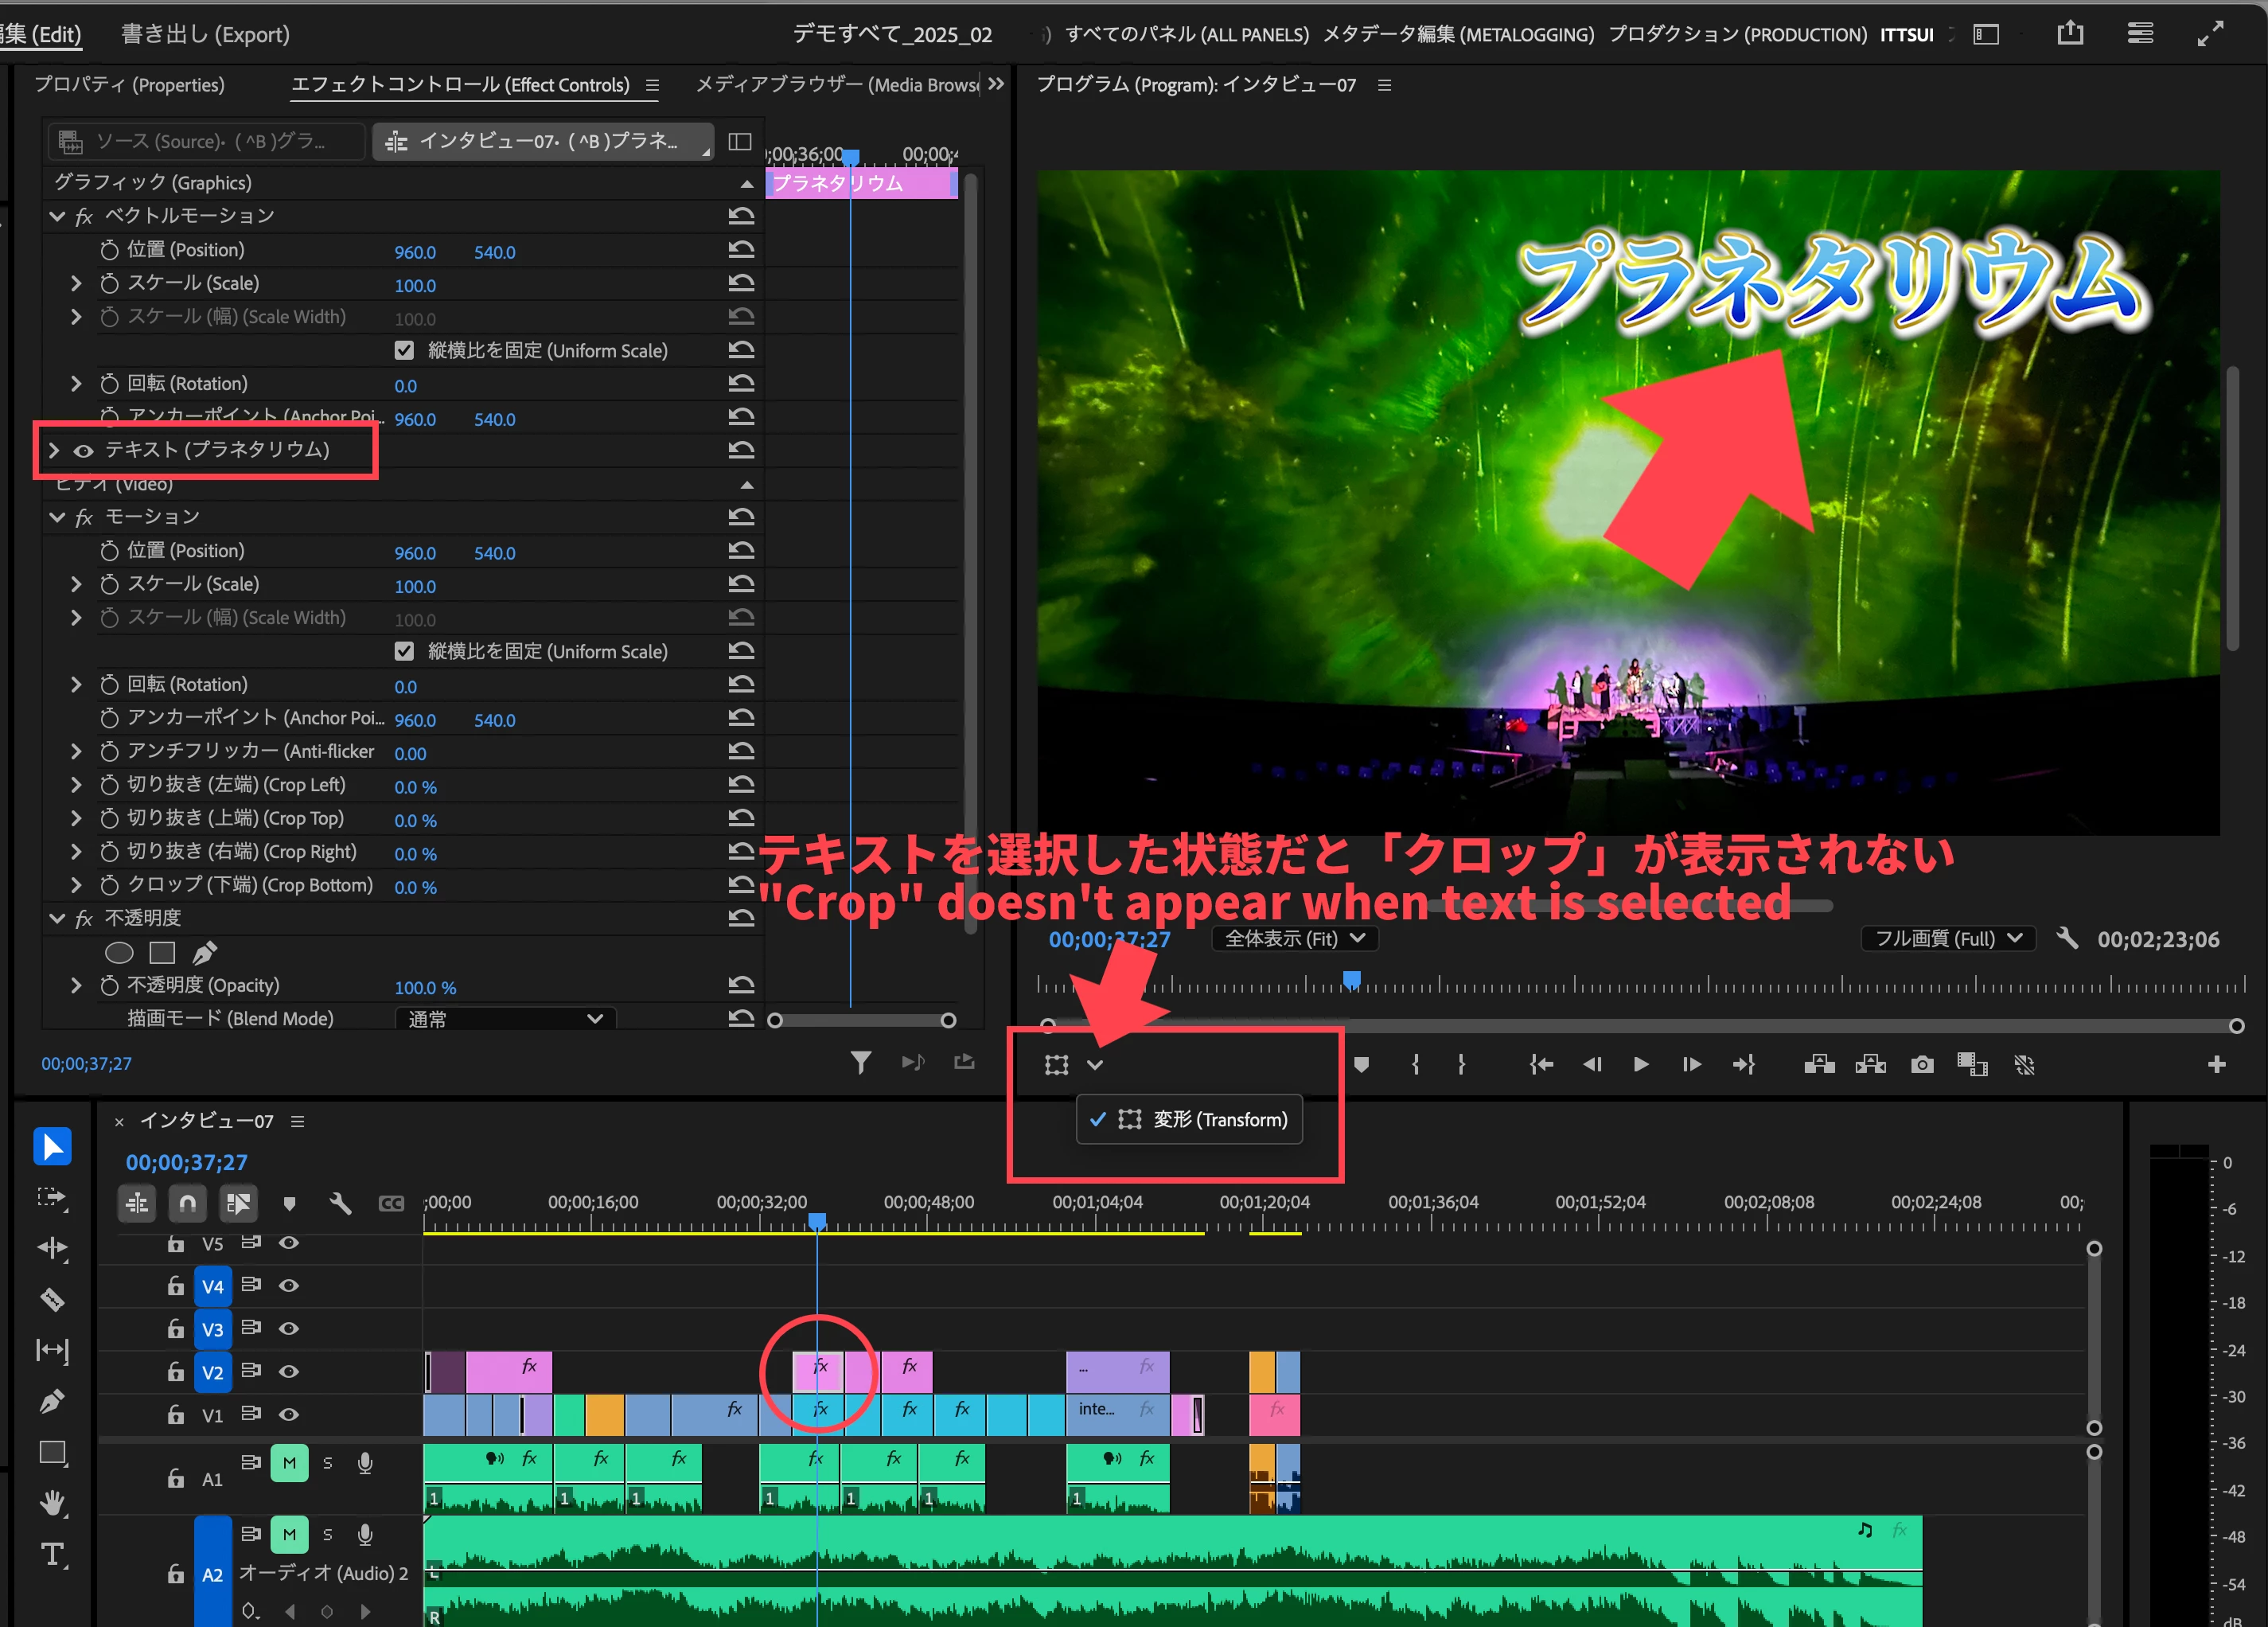Open the monitor settings wrench icon
Viewport: 2268px width, 1627px height.
pyautogui.click(x=2066, y=938)
